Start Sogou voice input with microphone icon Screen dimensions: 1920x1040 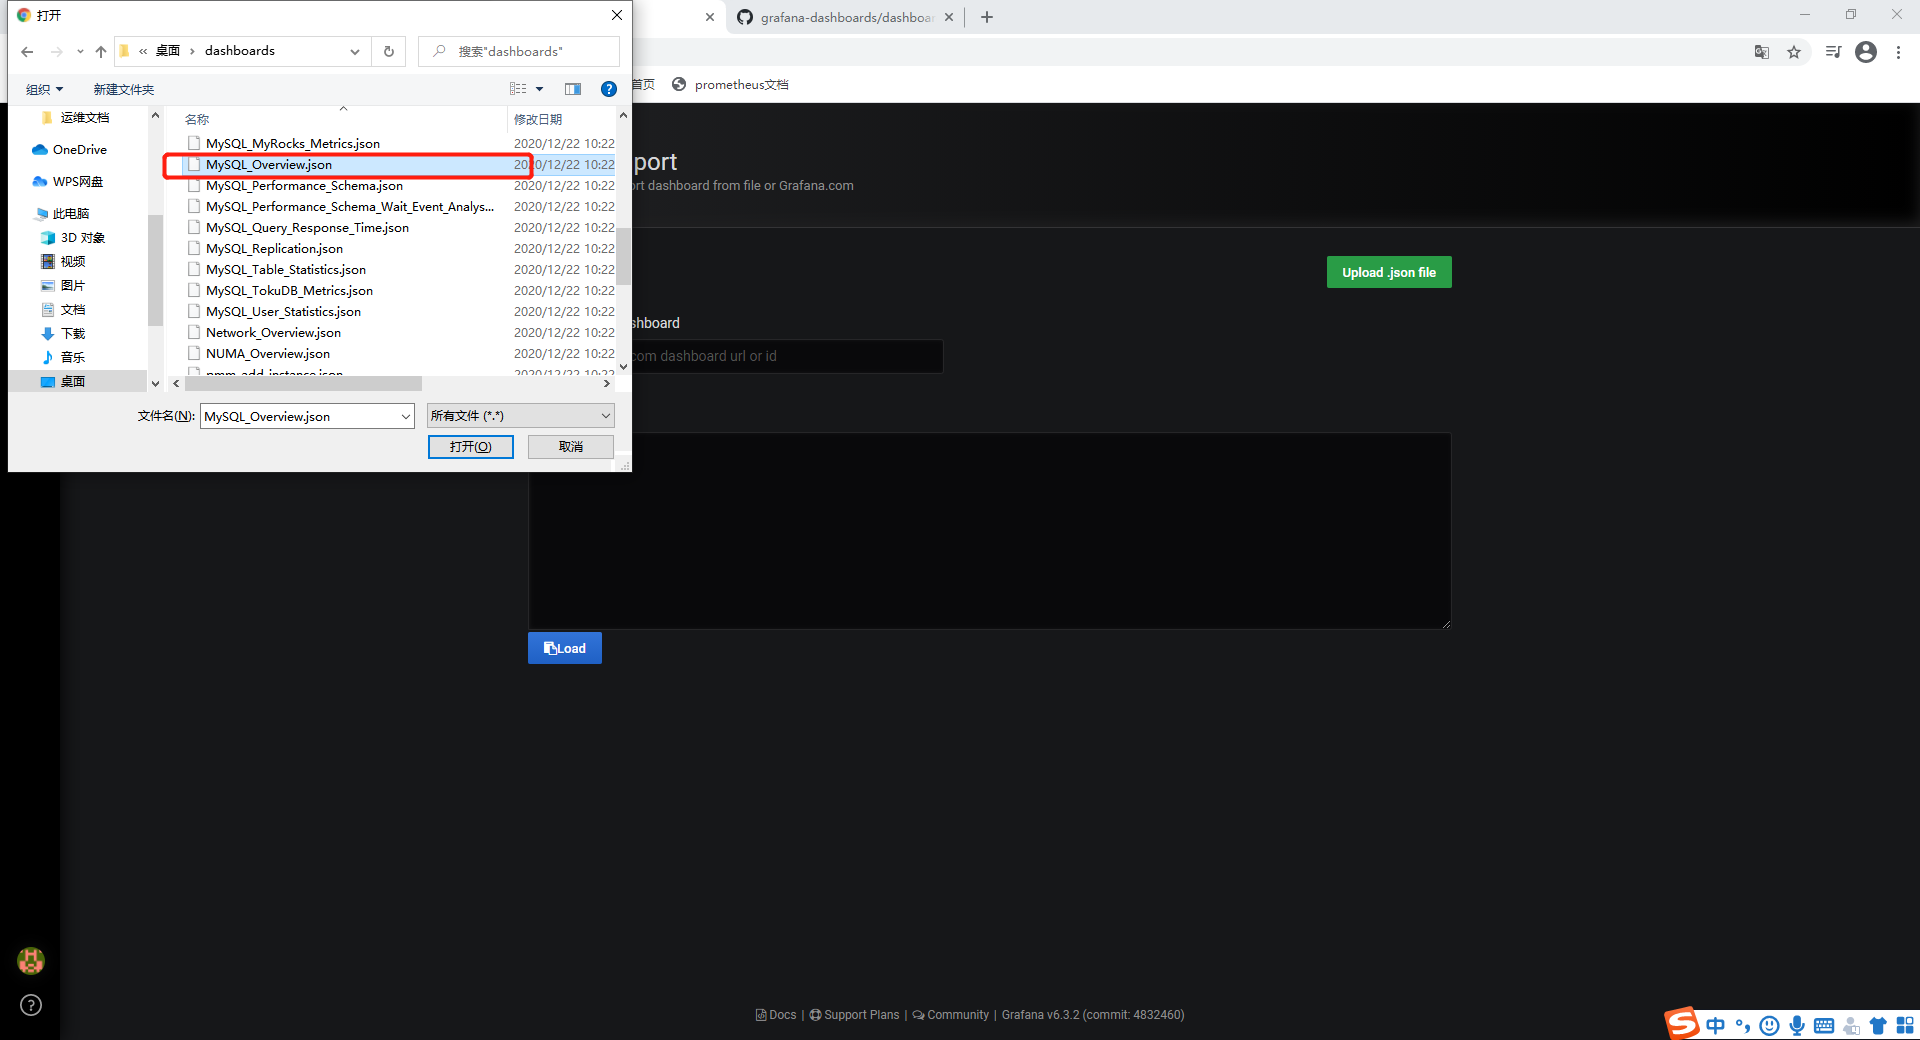tap(1797, 1025)
